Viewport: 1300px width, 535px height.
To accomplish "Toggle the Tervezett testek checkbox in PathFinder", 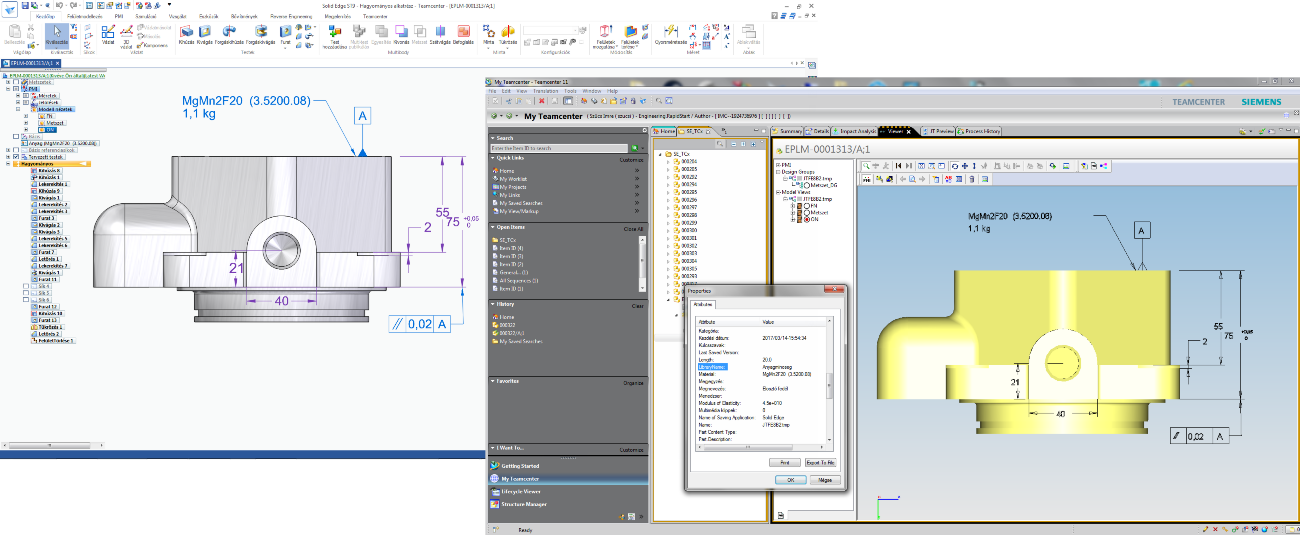I will coord(15,157).
